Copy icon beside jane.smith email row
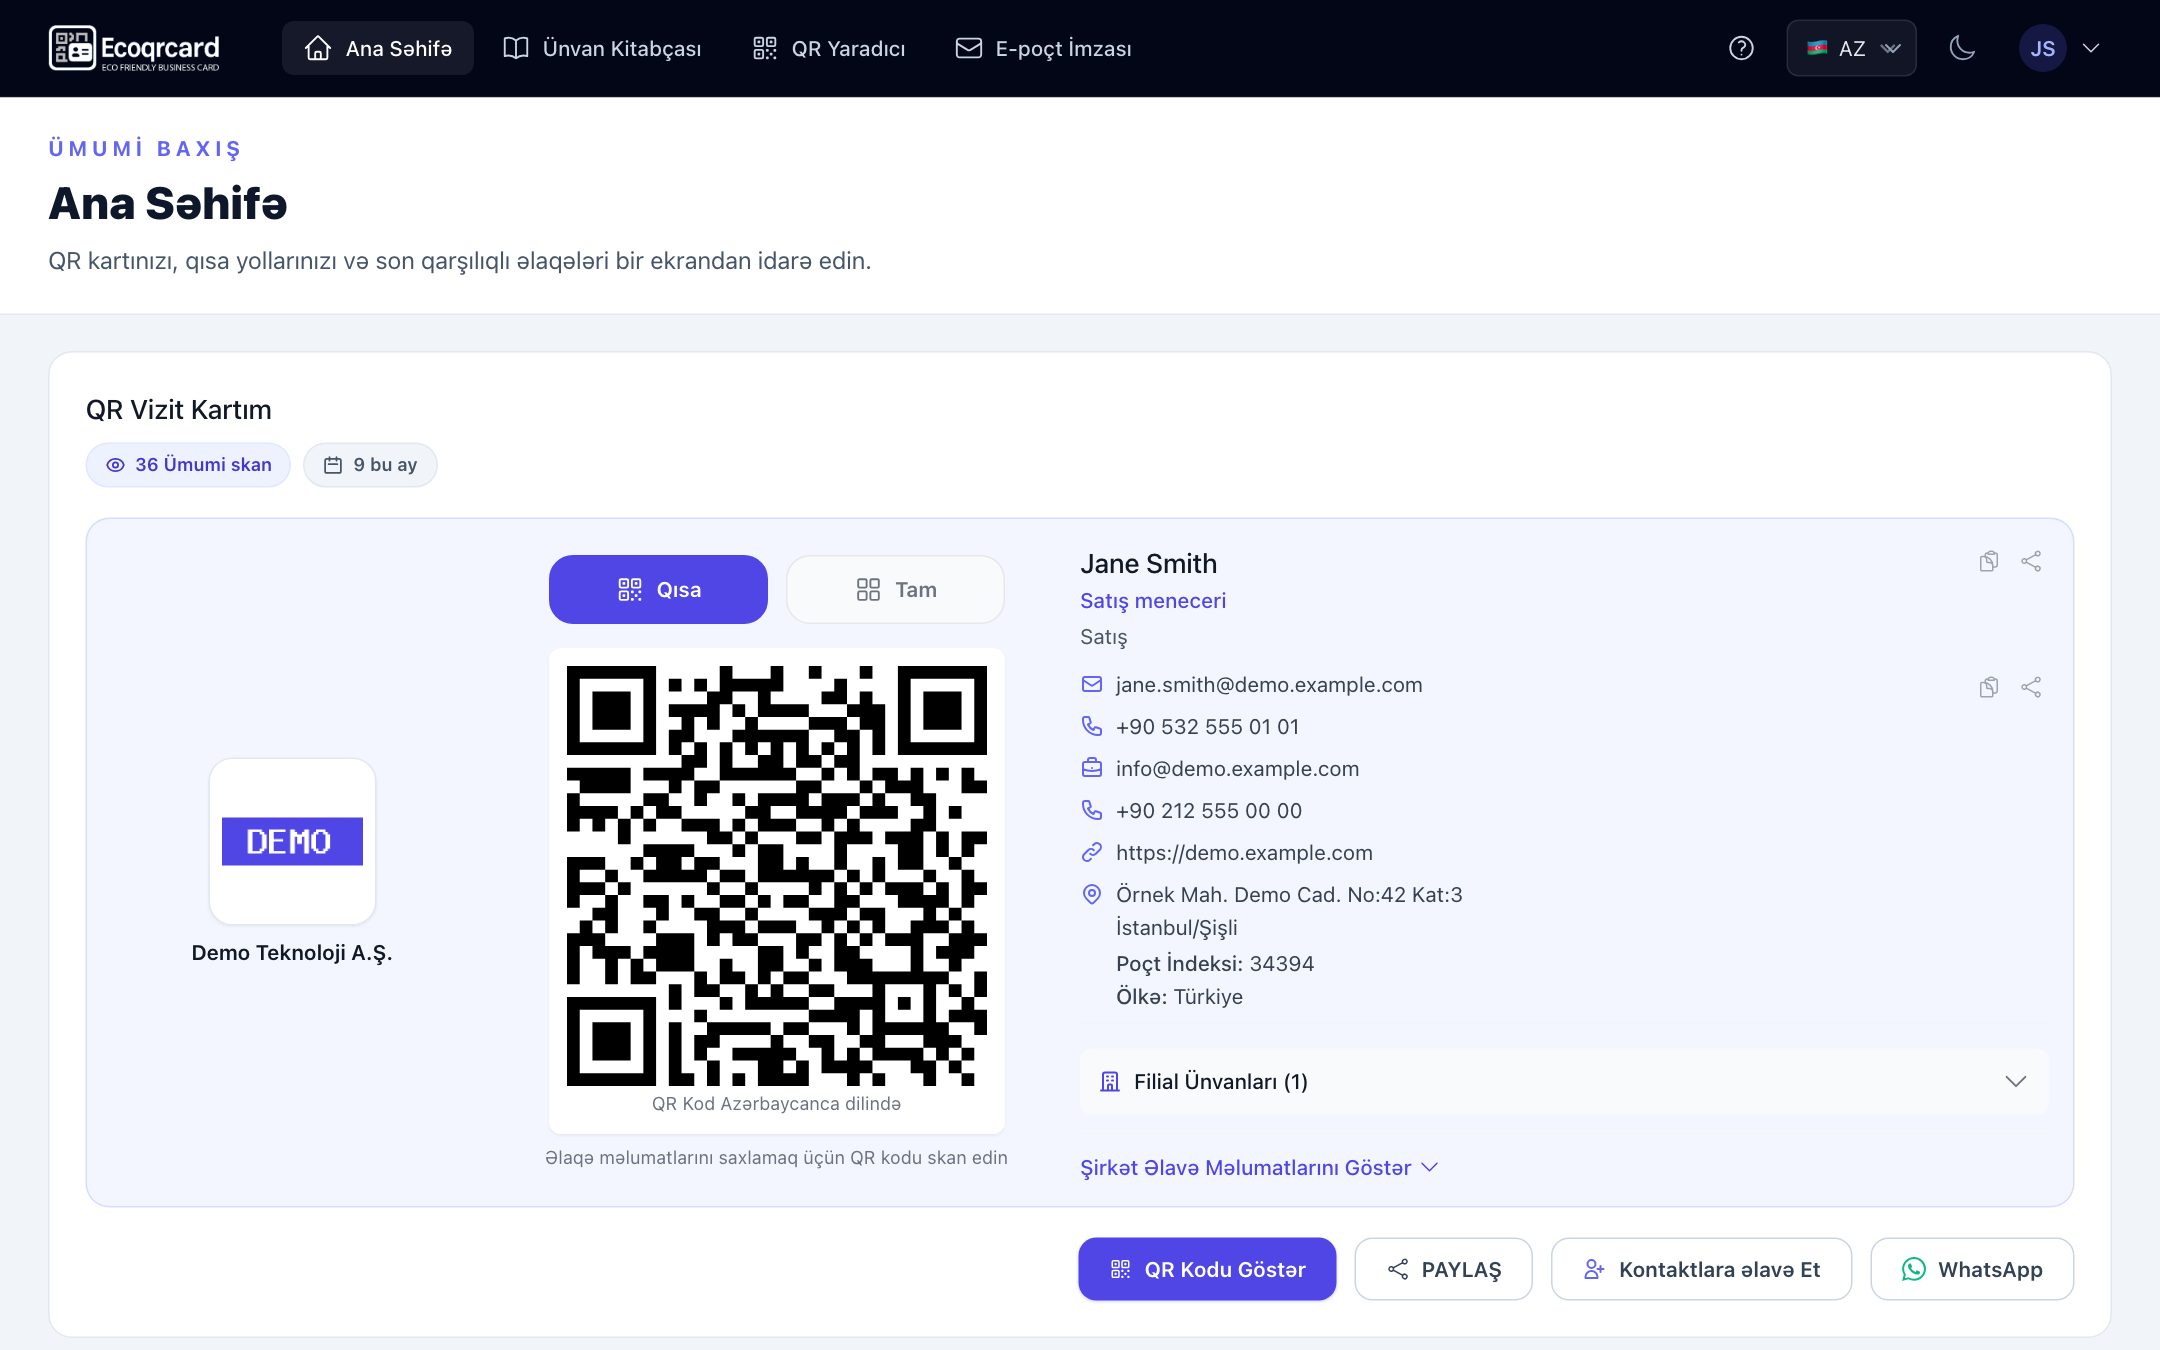This screenshot has height=1350, width=2160. point(1989,687)
